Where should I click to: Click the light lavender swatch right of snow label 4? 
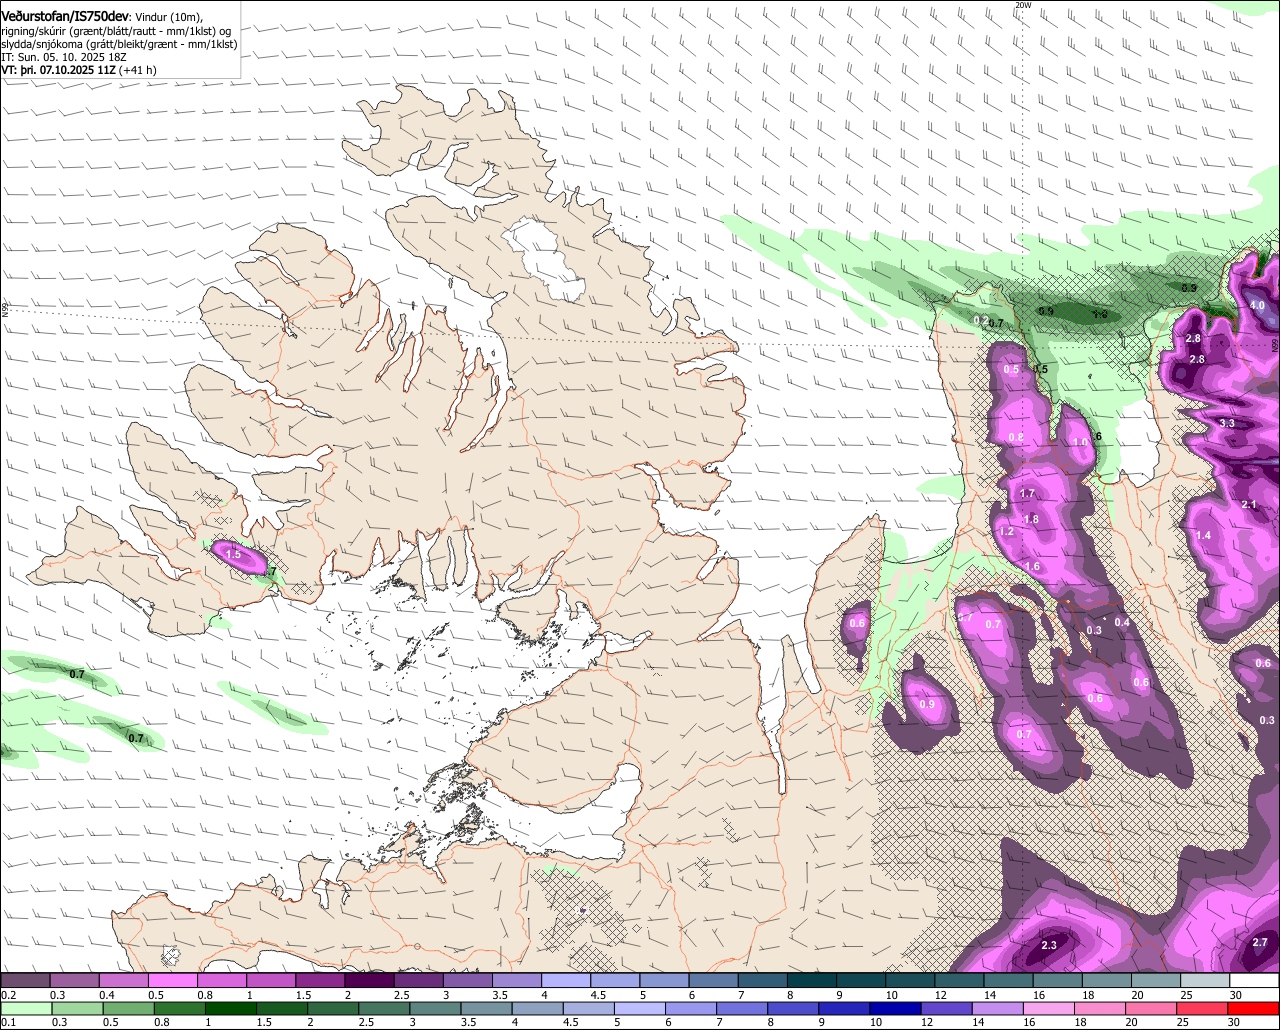[565, 981]
